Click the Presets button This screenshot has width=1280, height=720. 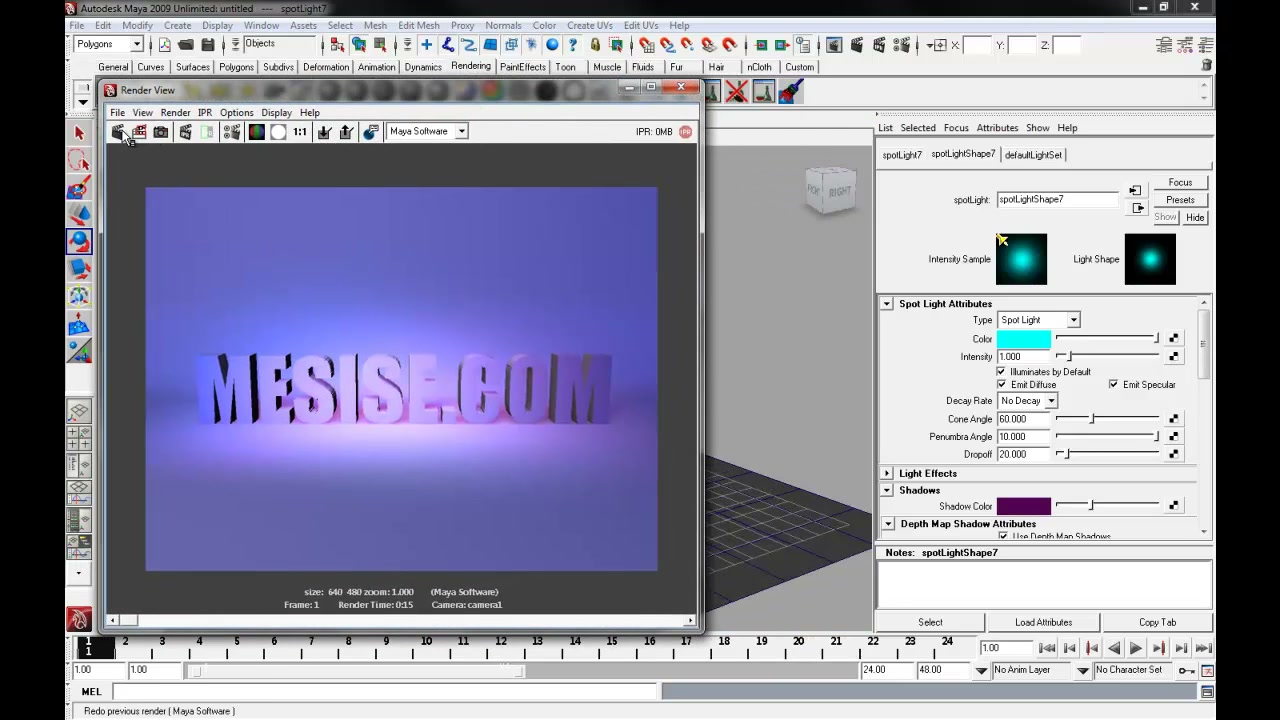coord(1180,200)
